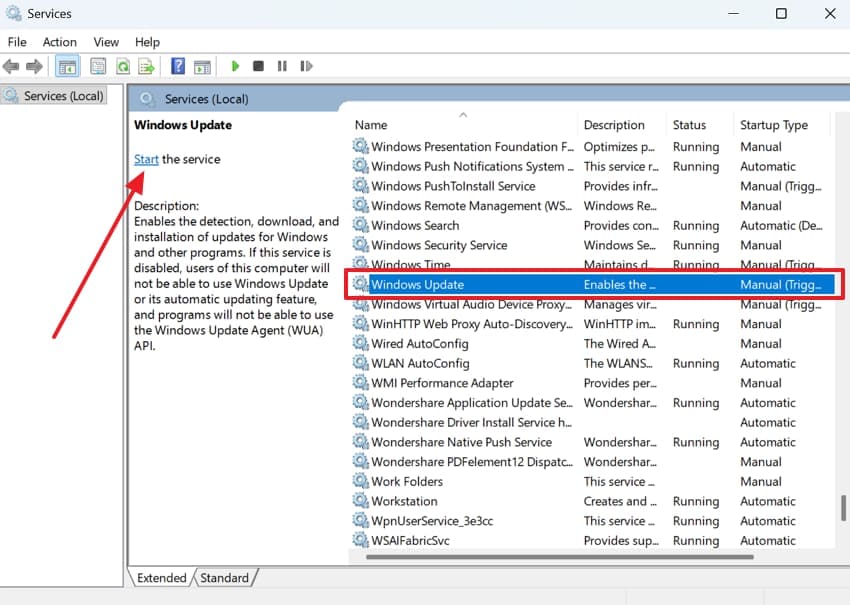This screenshot has width=850, height=605.
Task: Click the Back arrow toolbar button
Action: 11,66
